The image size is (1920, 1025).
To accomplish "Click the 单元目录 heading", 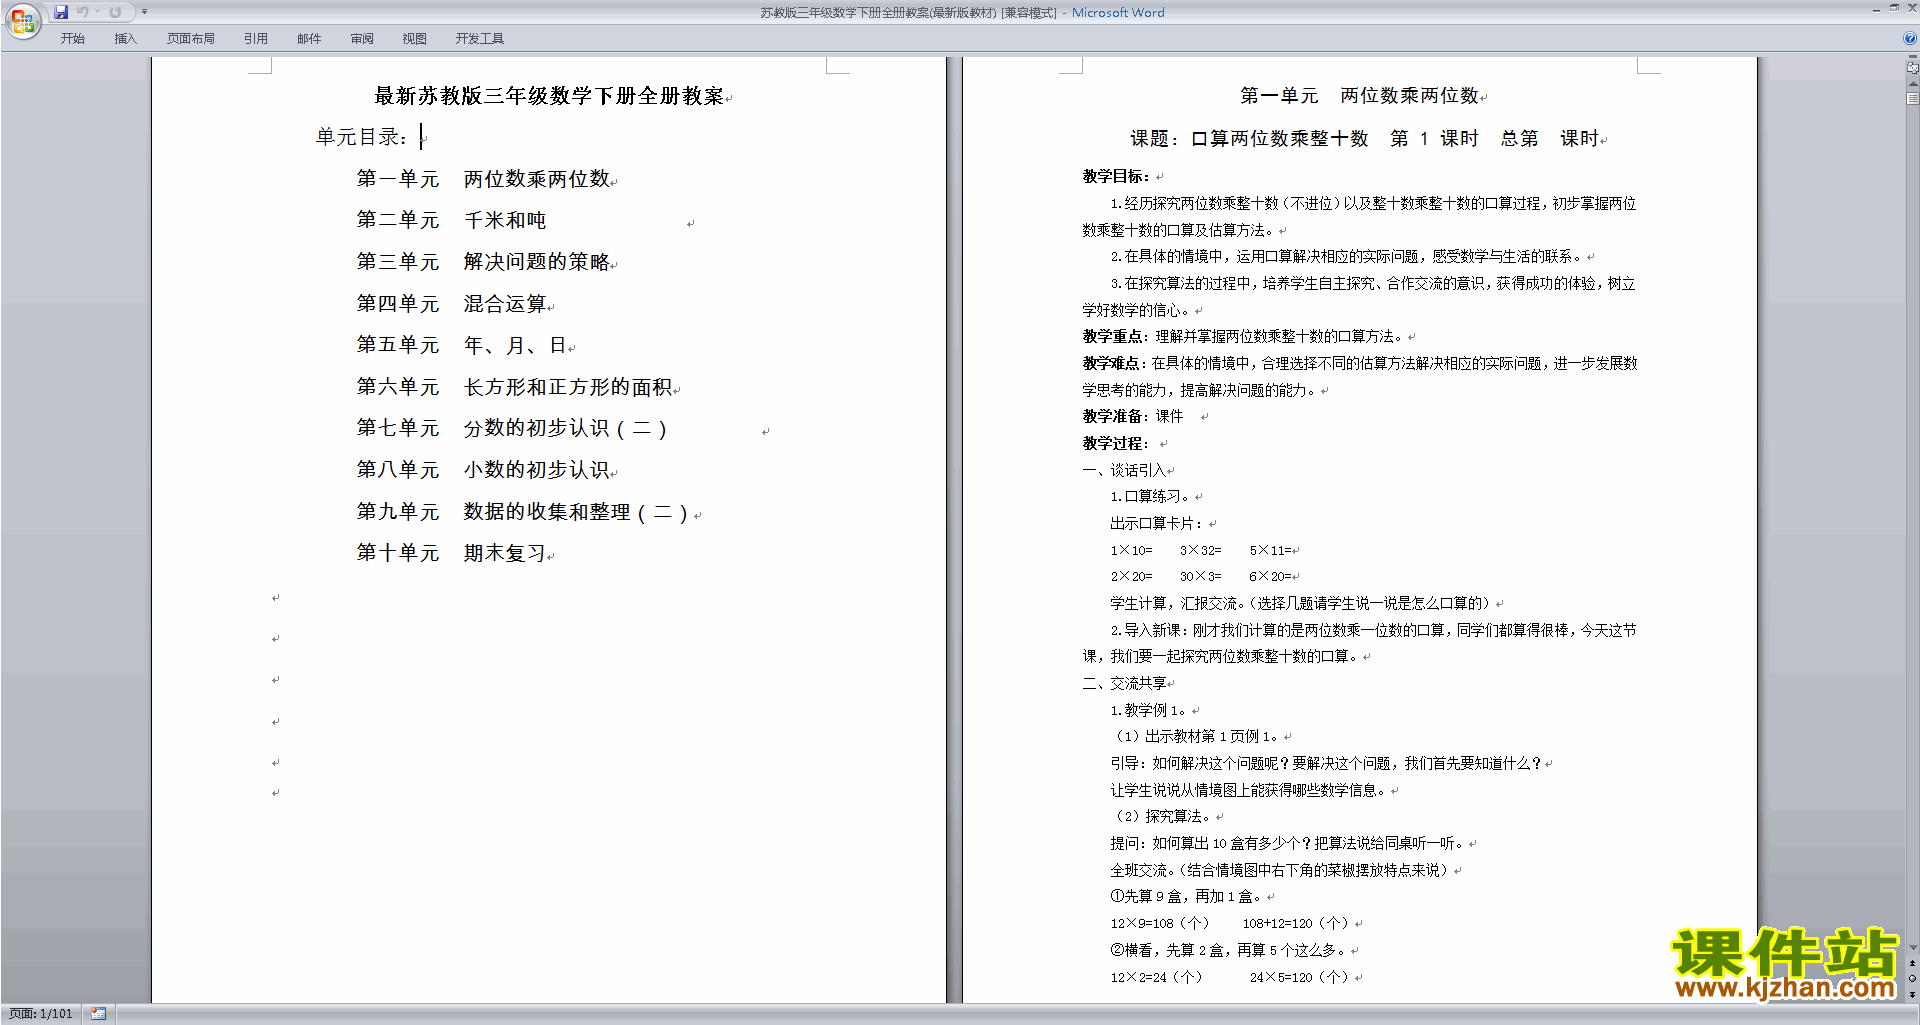I will click(x=361, y=137).
